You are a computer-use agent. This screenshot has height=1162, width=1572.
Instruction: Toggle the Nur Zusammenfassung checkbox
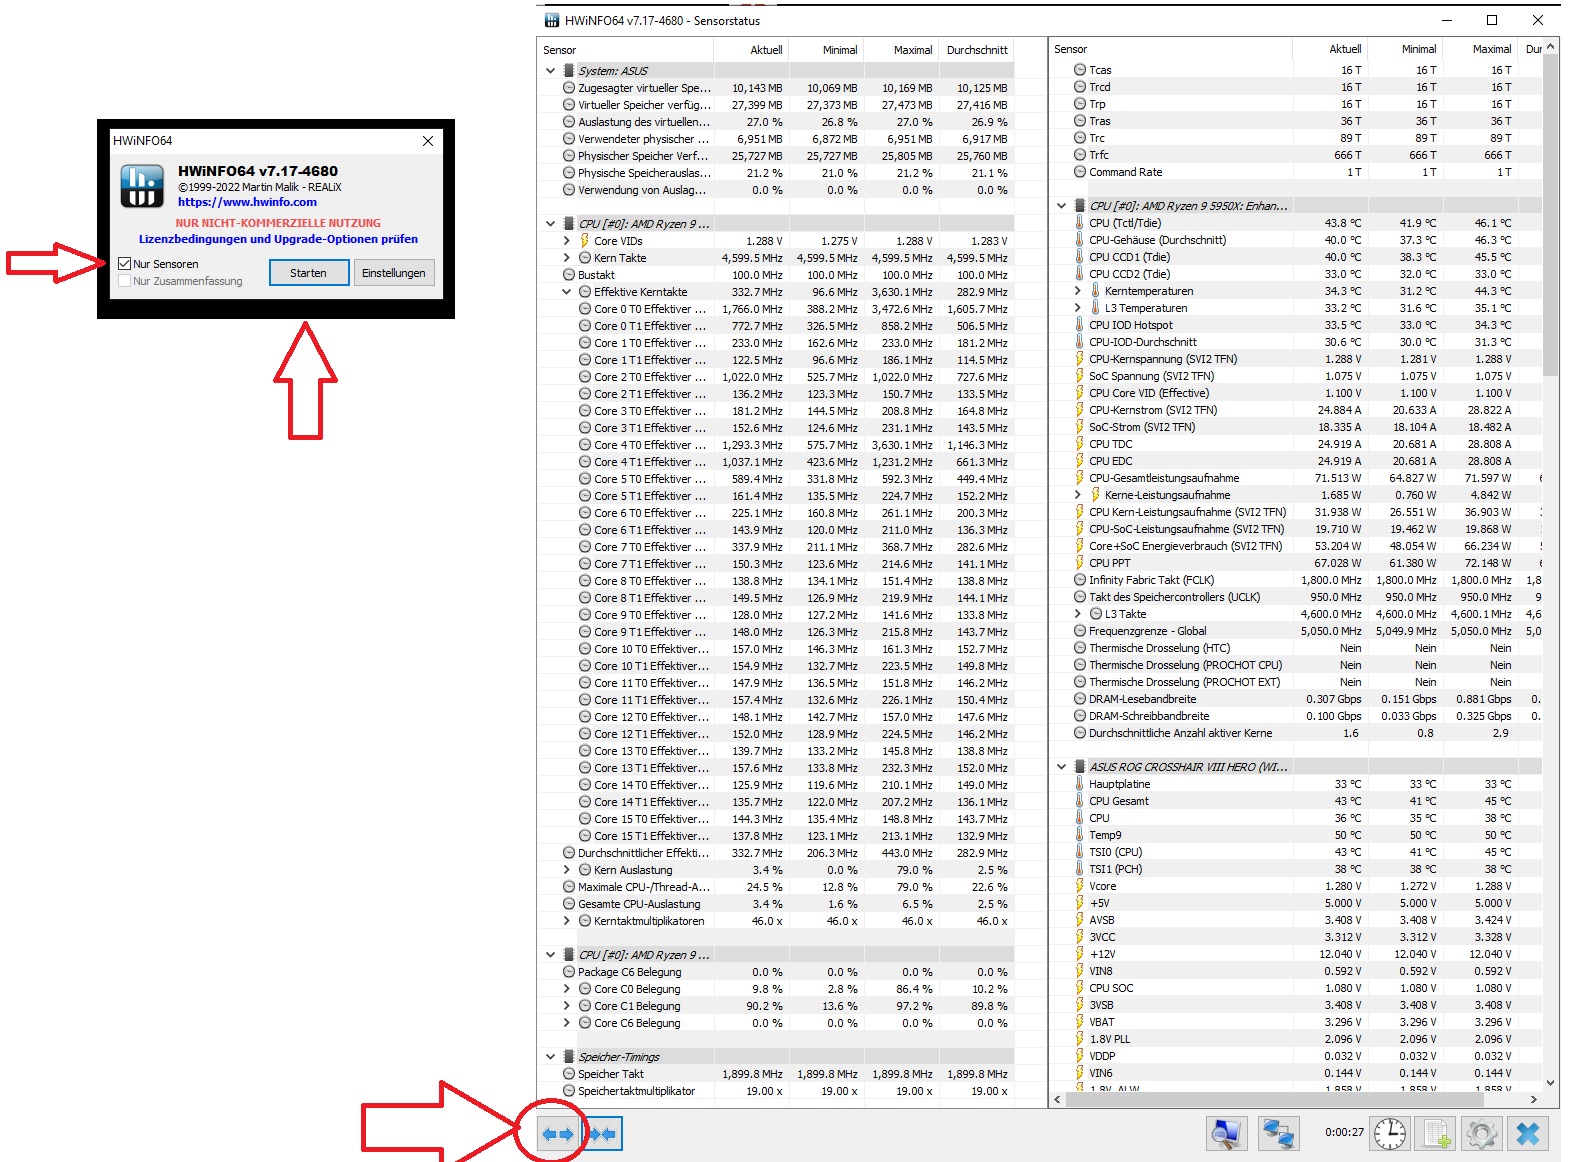tap(125, 281)
